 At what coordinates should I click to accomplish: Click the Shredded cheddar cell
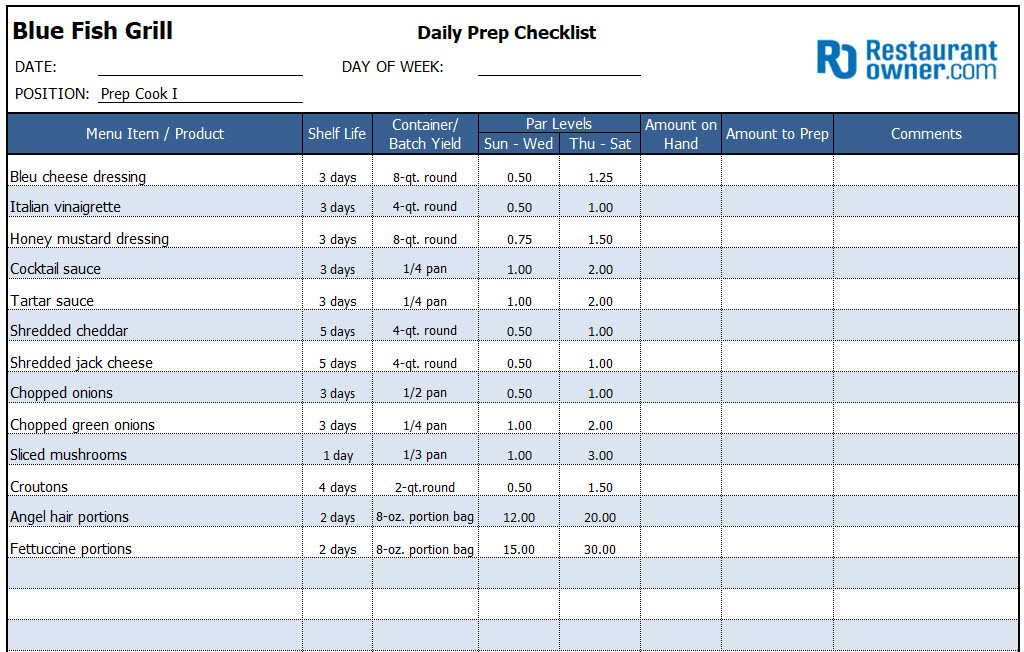(x=155, y=326)
